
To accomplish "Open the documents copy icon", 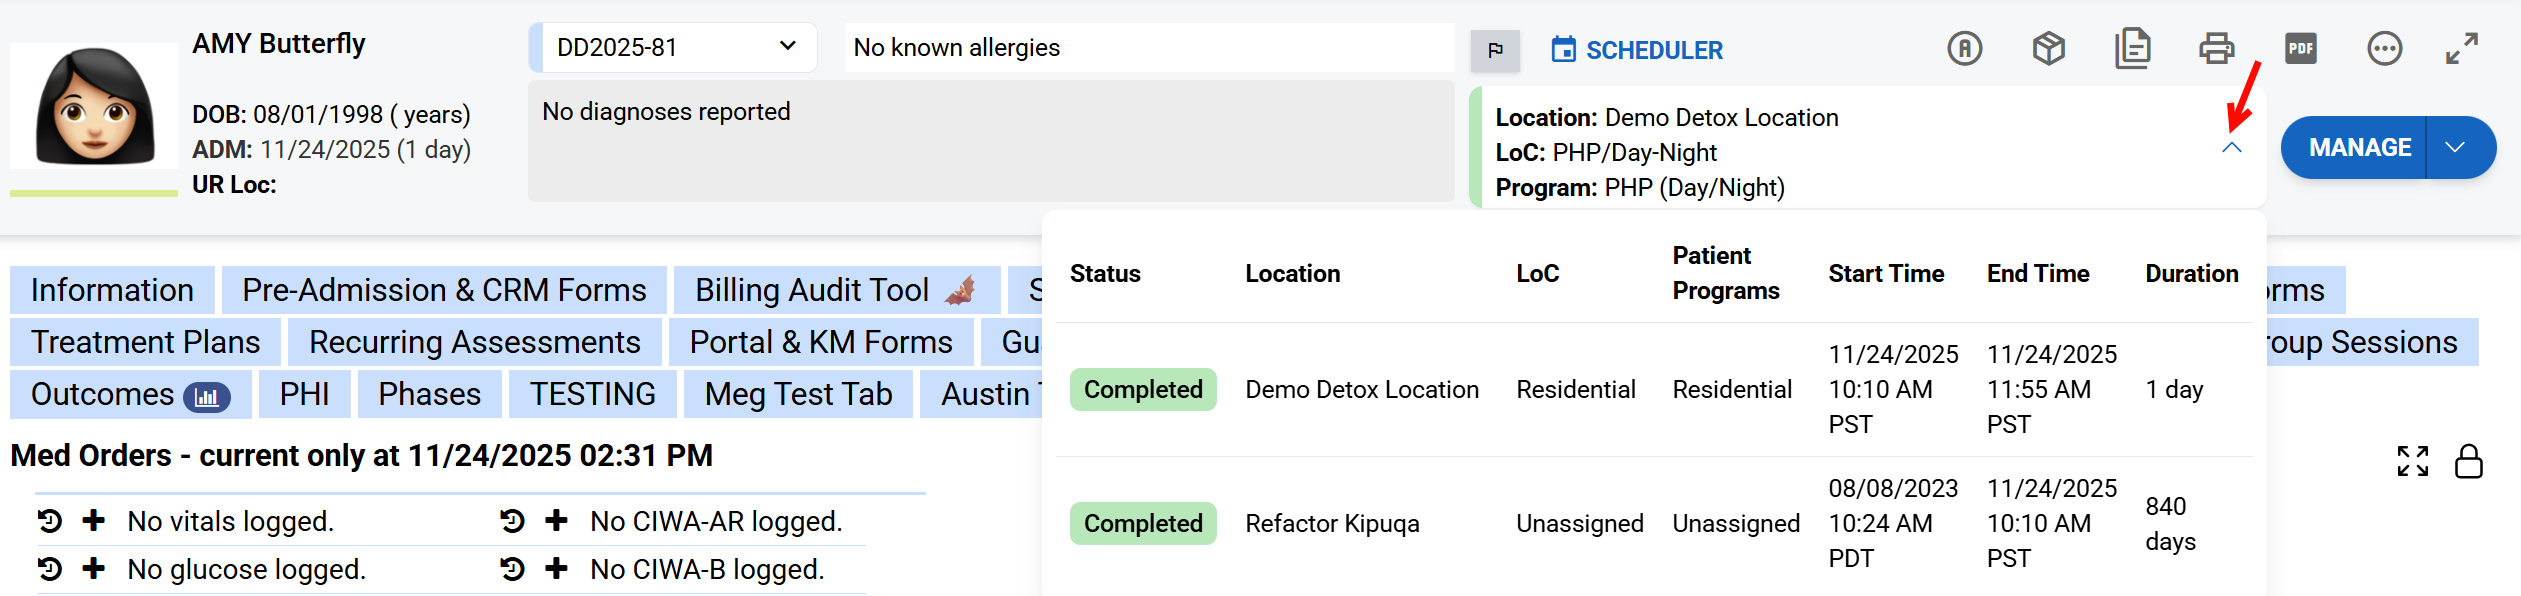I will click(2132, 48).
